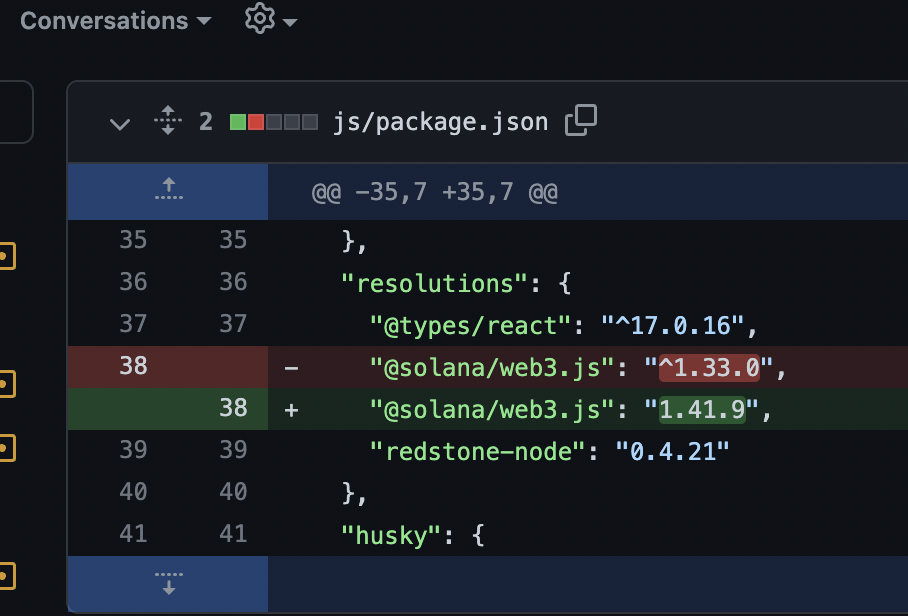Expand hidden lines below line 41
This screenshot has height=616, width=908.
tap(168, 584)
